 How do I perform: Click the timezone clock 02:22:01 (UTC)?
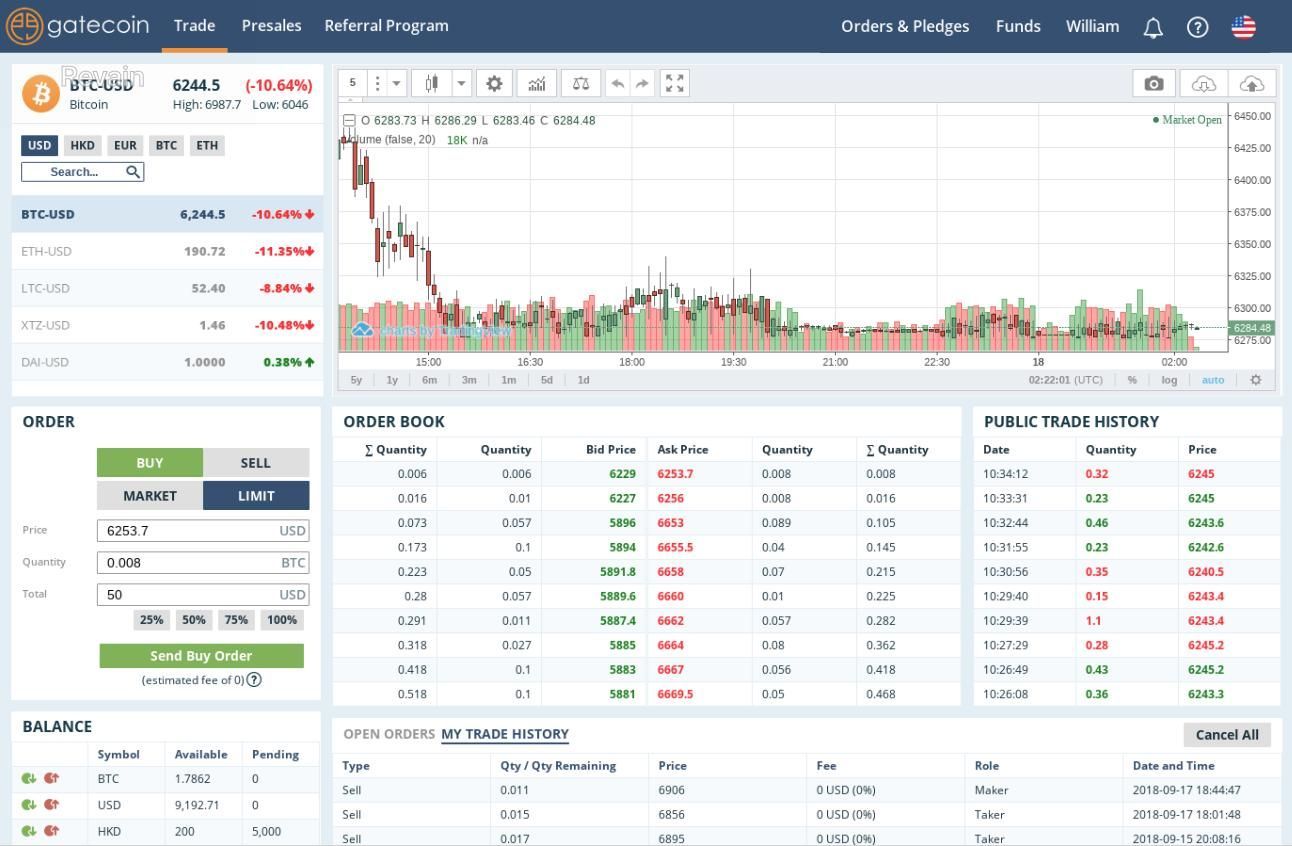(1065, 380)
